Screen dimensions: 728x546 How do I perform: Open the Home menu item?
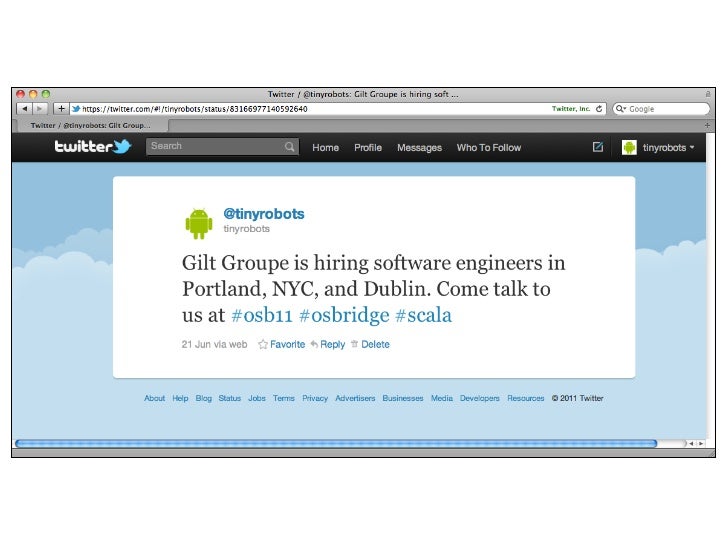click(325, 148)
